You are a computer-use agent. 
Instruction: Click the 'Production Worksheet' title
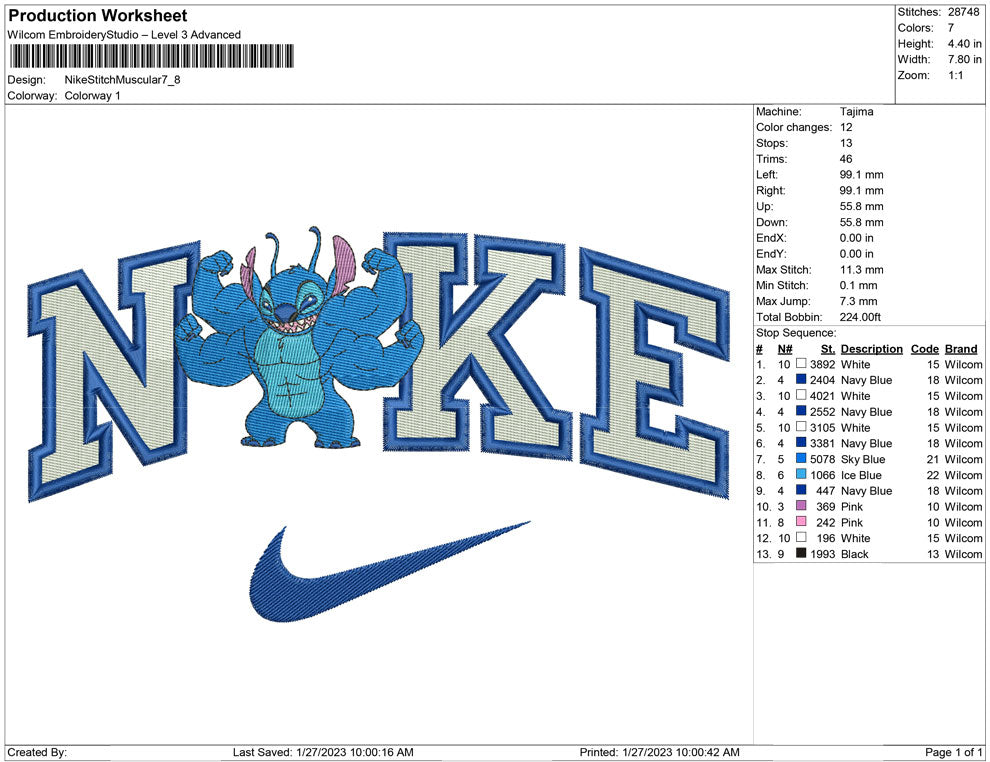coord(98,16)
